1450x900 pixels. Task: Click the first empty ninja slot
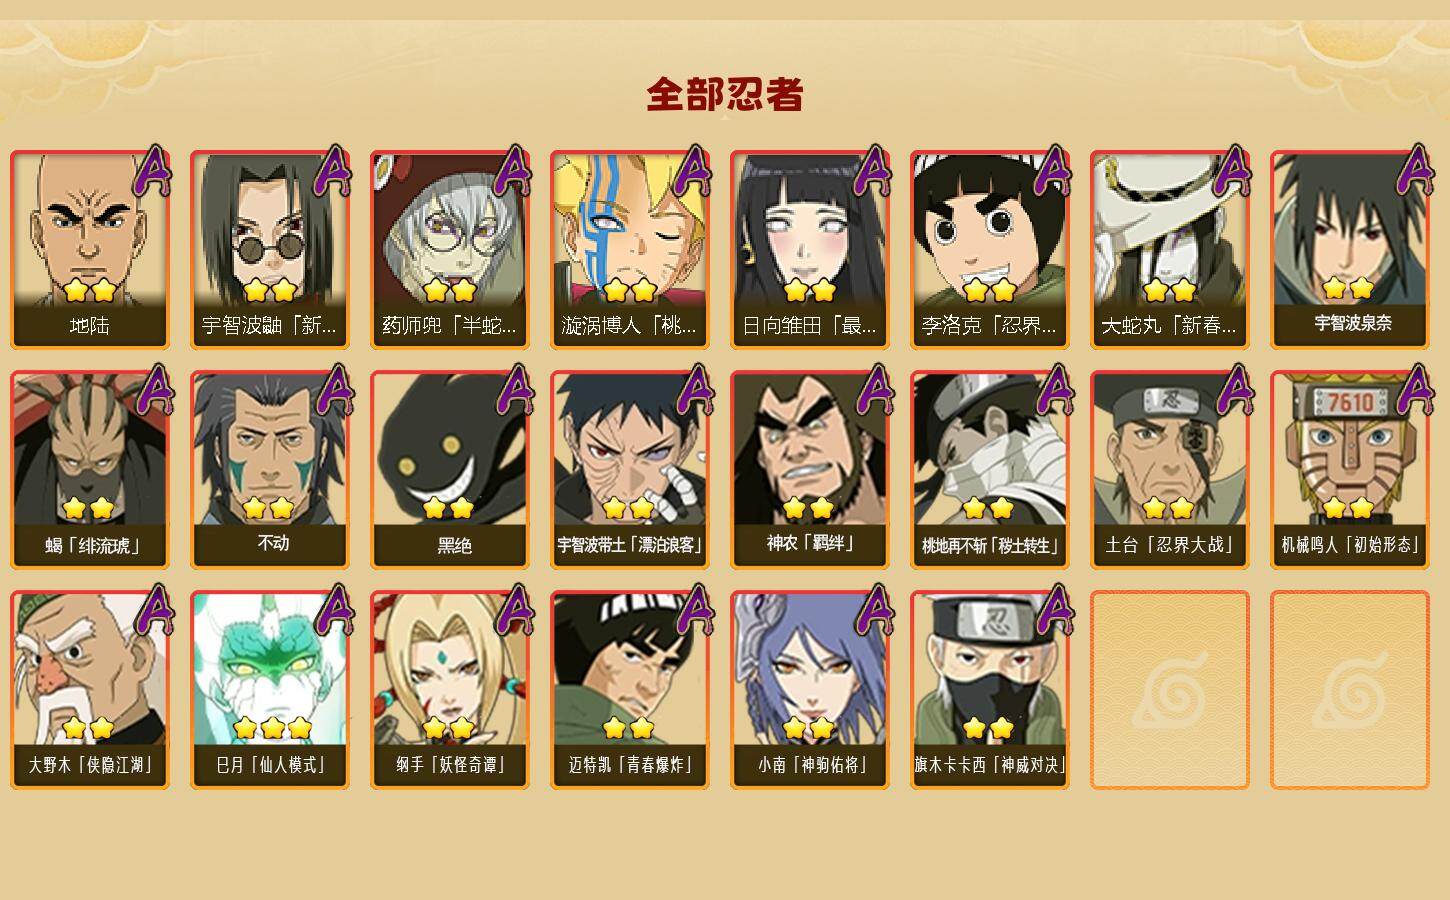1170,689
